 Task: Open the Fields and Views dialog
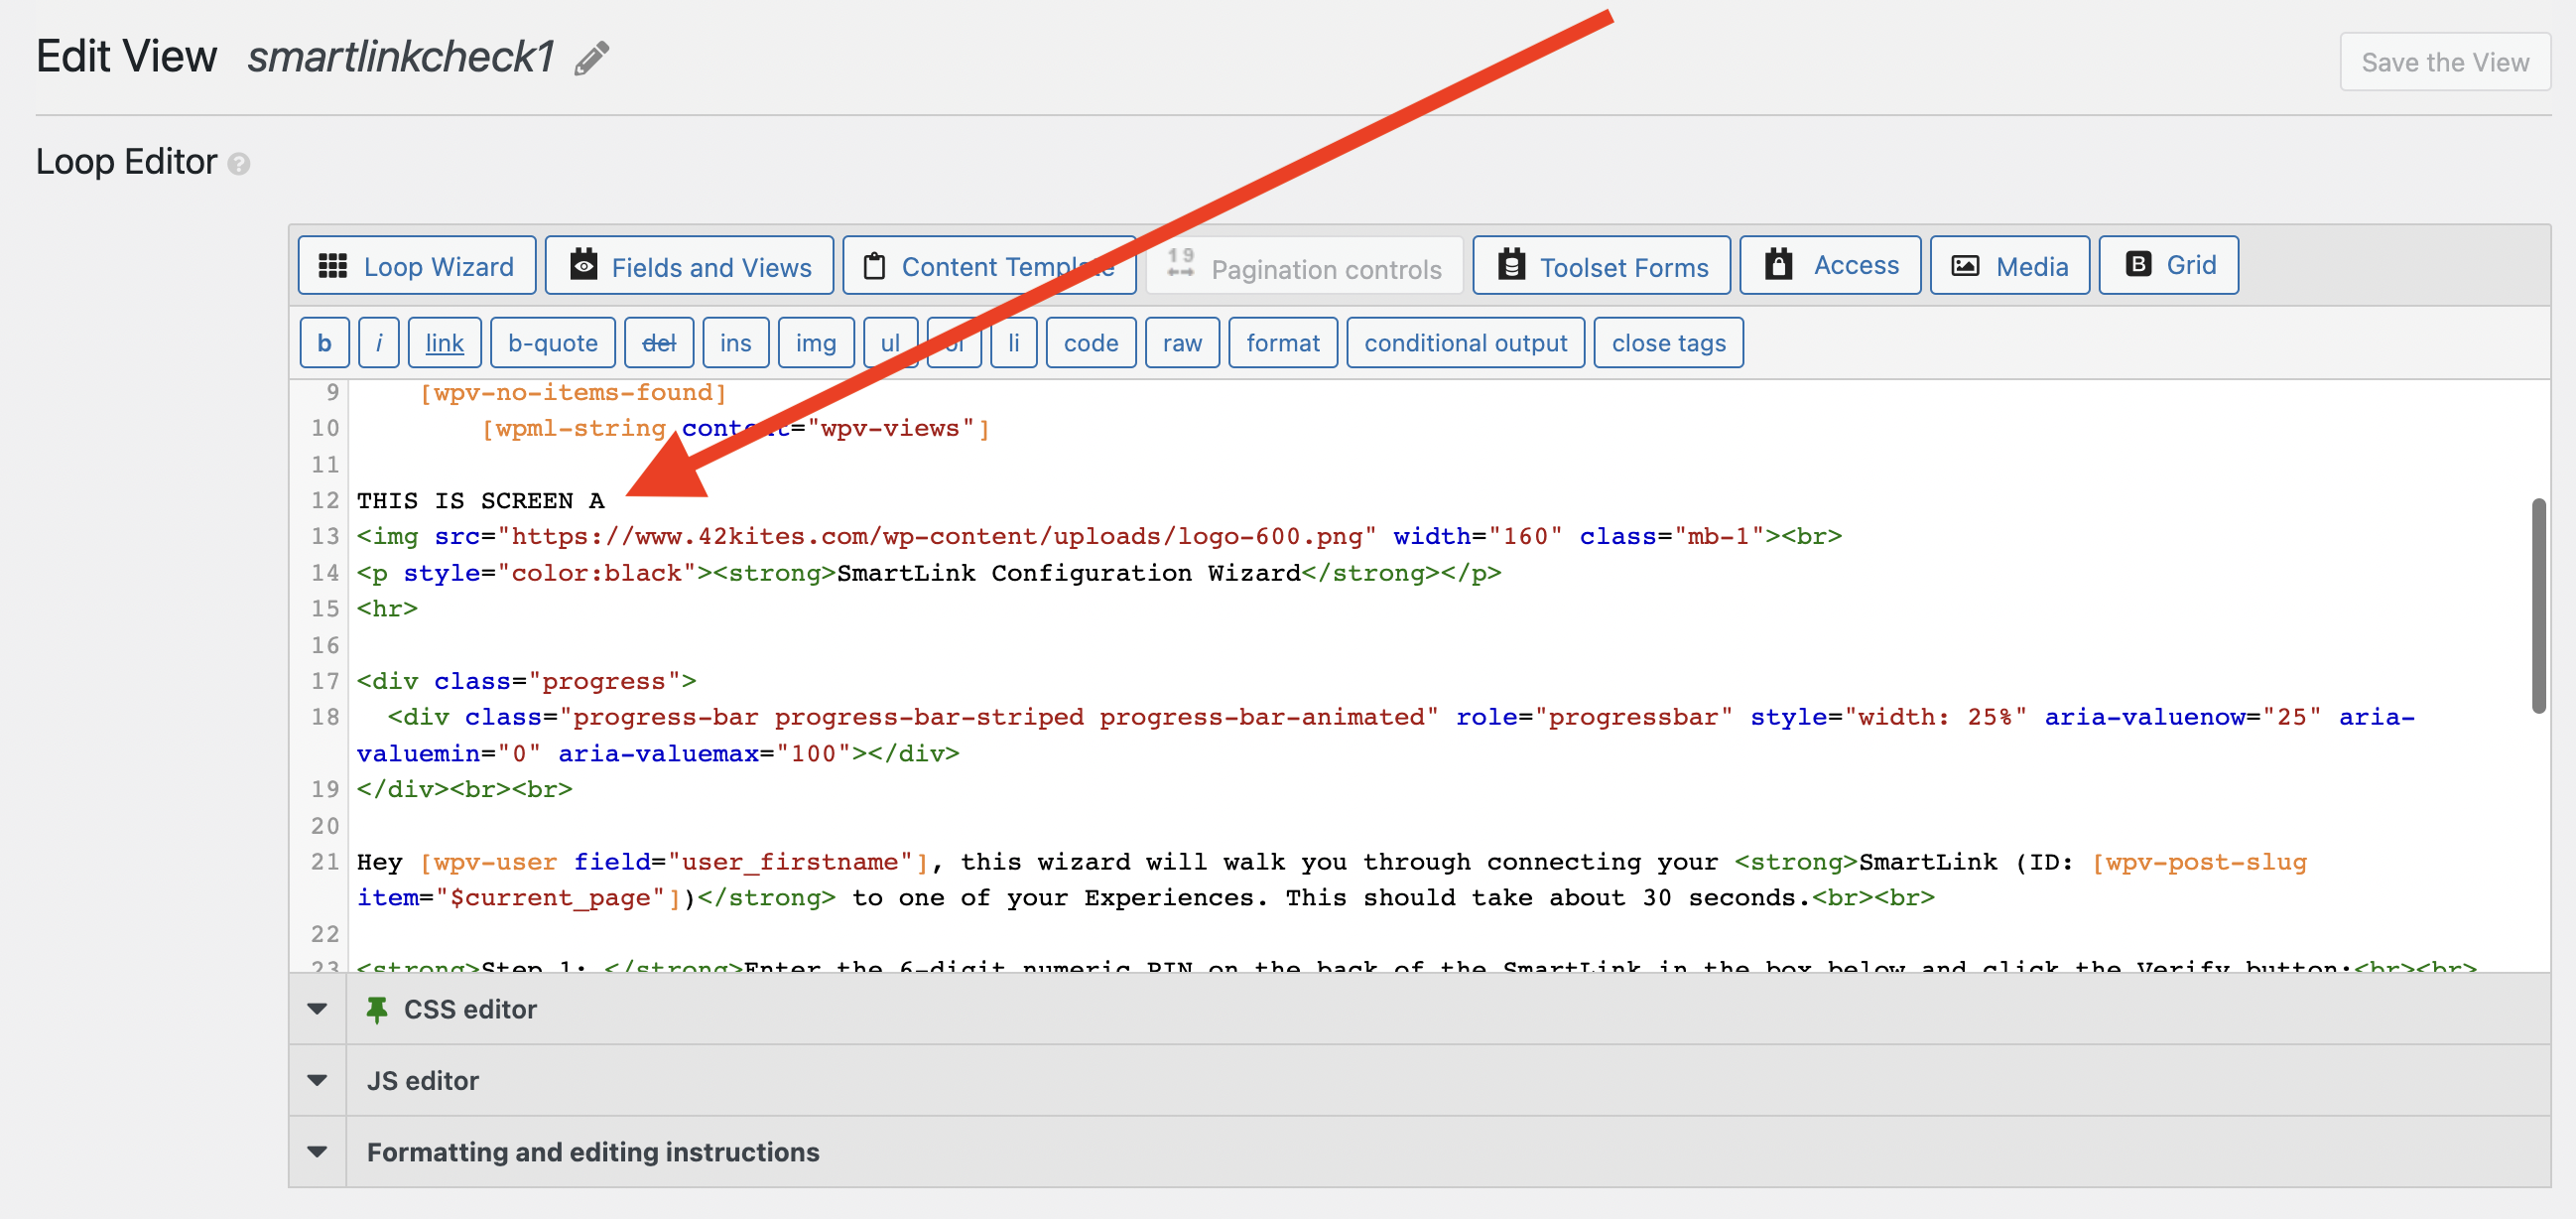(x=689, y=266)
